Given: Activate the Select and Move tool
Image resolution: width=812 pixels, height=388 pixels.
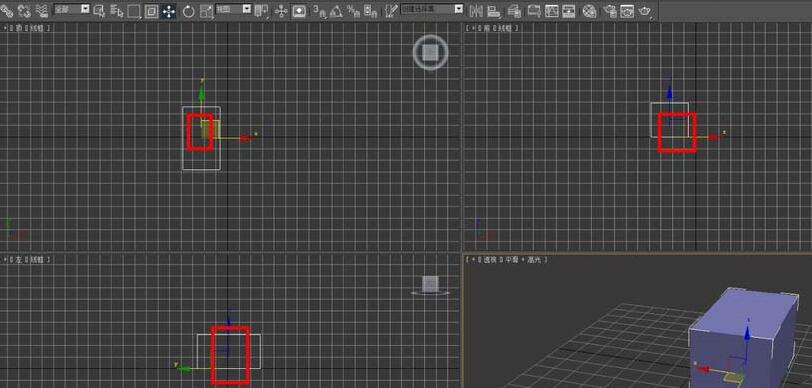Looking at the screenshot, I should [169, 11].
